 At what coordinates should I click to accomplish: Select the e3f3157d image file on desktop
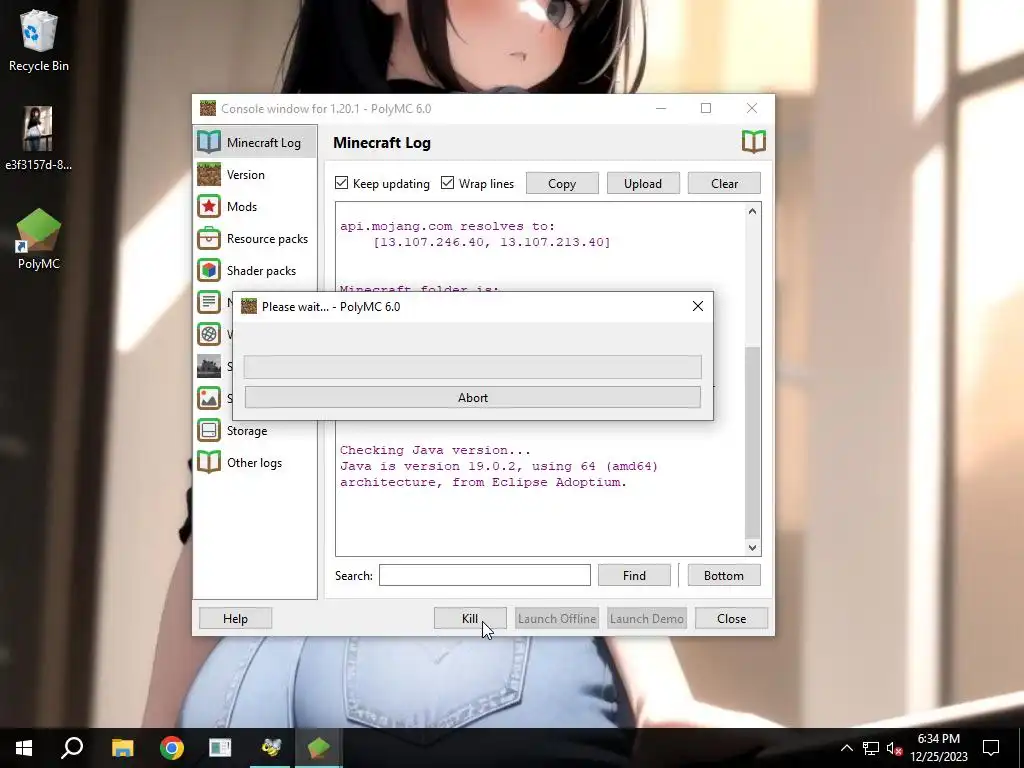pyautogui.click(x=39, y=138)
